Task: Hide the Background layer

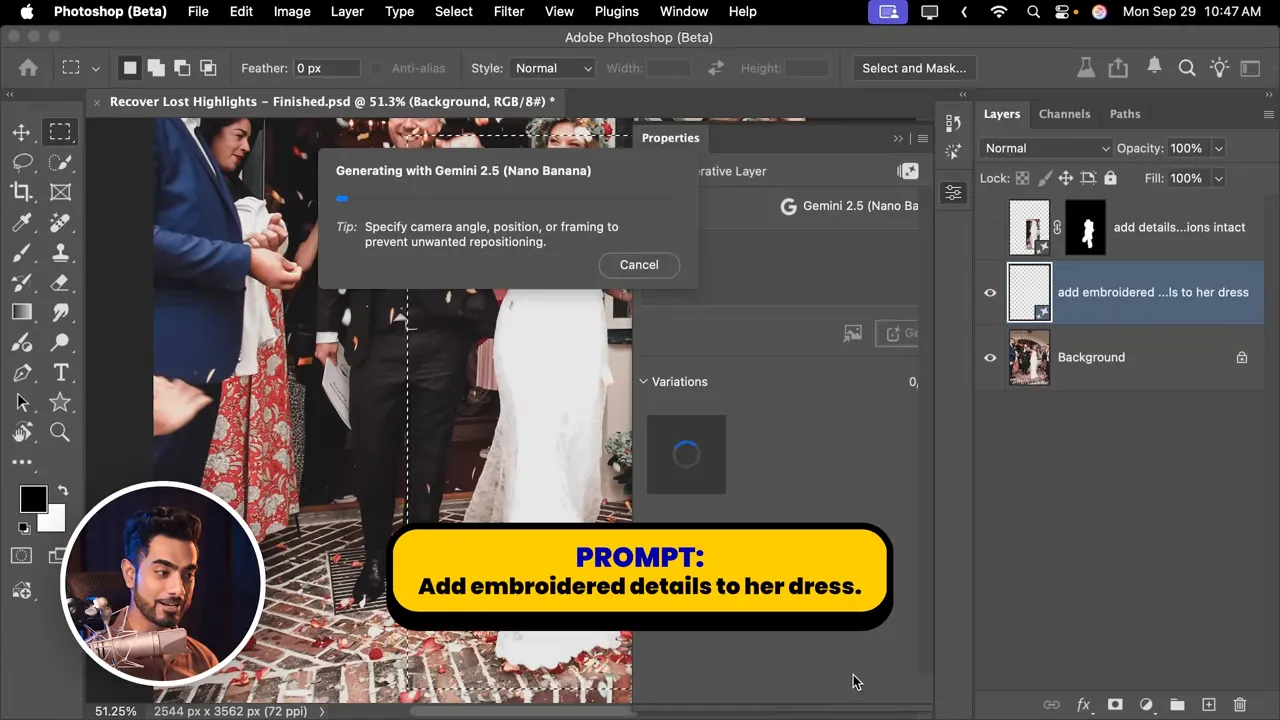Action: click(990, 357)
